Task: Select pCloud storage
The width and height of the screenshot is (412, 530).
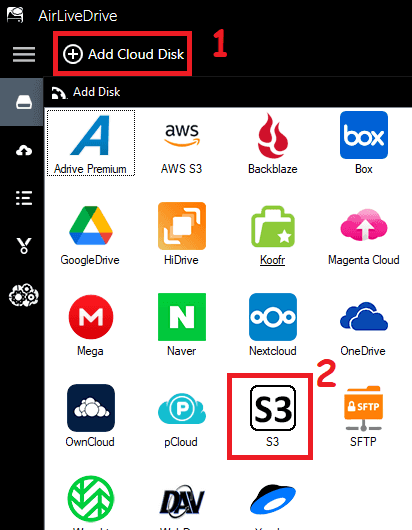Action: point(181,417)
